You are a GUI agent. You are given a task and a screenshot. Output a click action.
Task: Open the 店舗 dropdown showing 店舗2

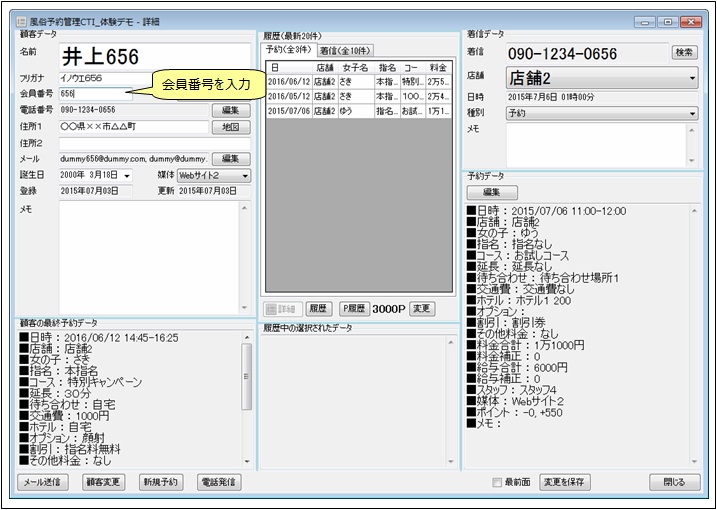click(x=581, y=77)
